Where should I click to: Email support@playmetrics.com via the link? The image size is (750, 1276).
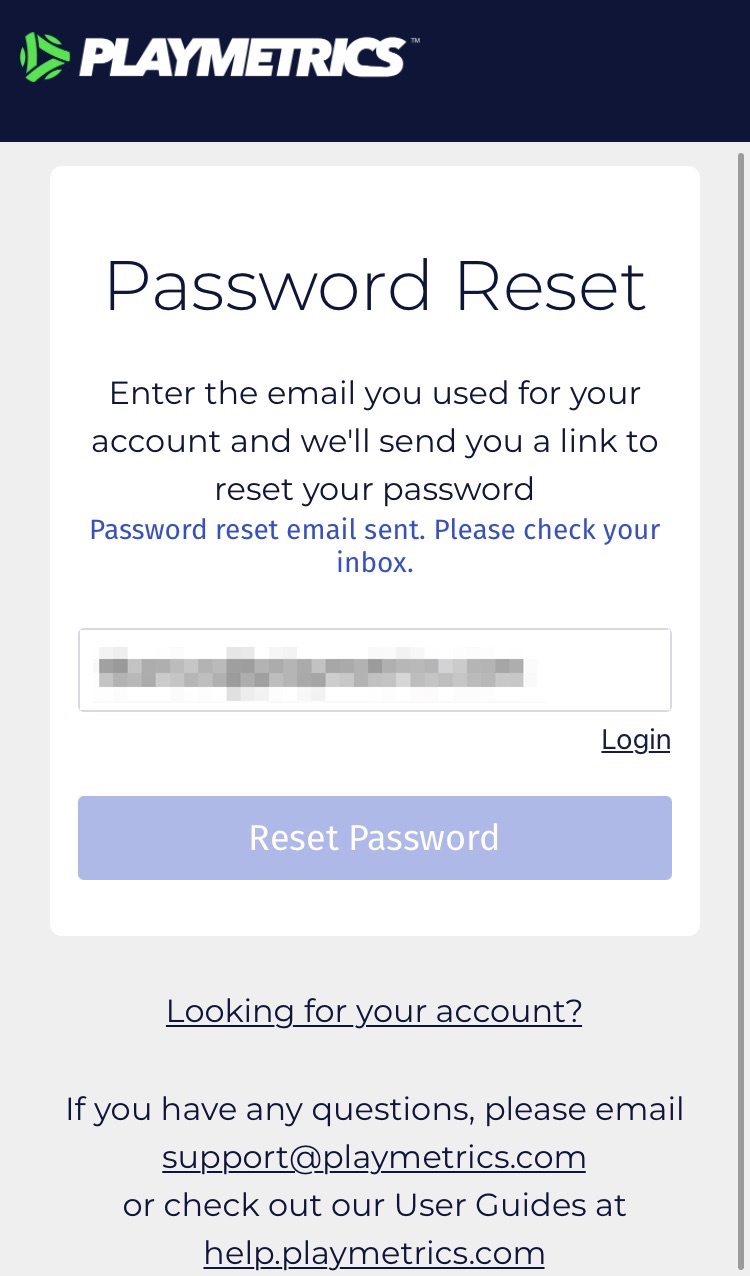(x=374, y=1157)
